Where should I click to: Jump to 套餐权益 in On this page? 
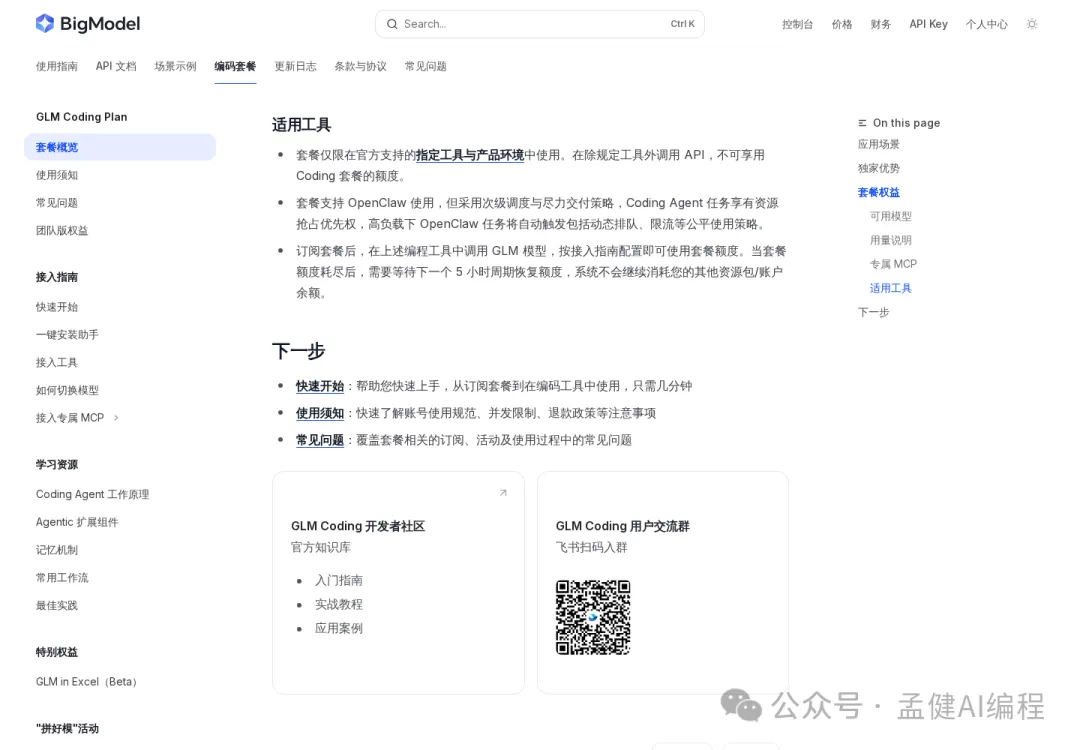tap(878, 192)
